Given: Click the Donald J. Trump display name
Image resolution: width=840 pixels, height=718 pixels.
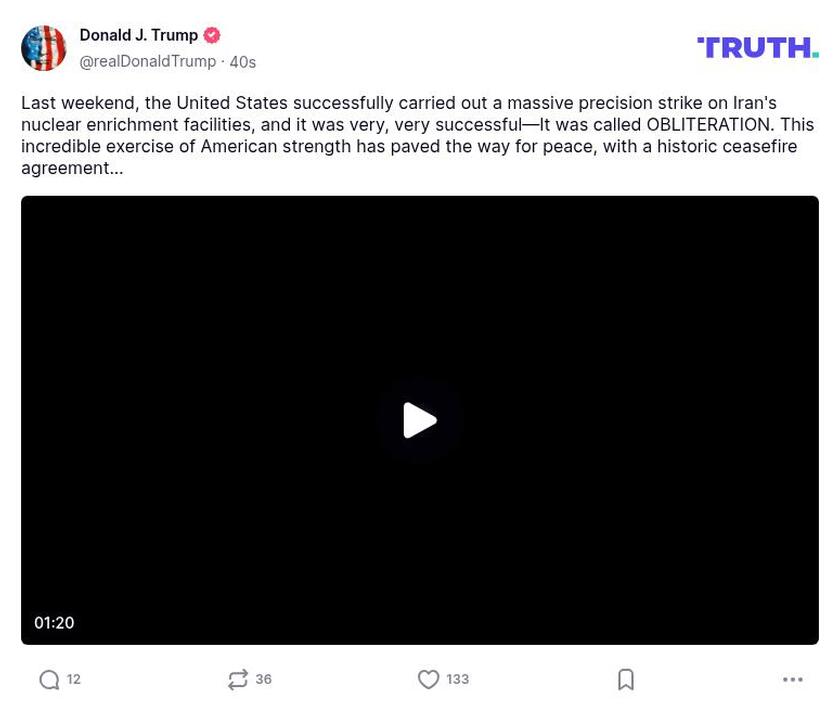Looking at the screenshot, I should [138, 34].
